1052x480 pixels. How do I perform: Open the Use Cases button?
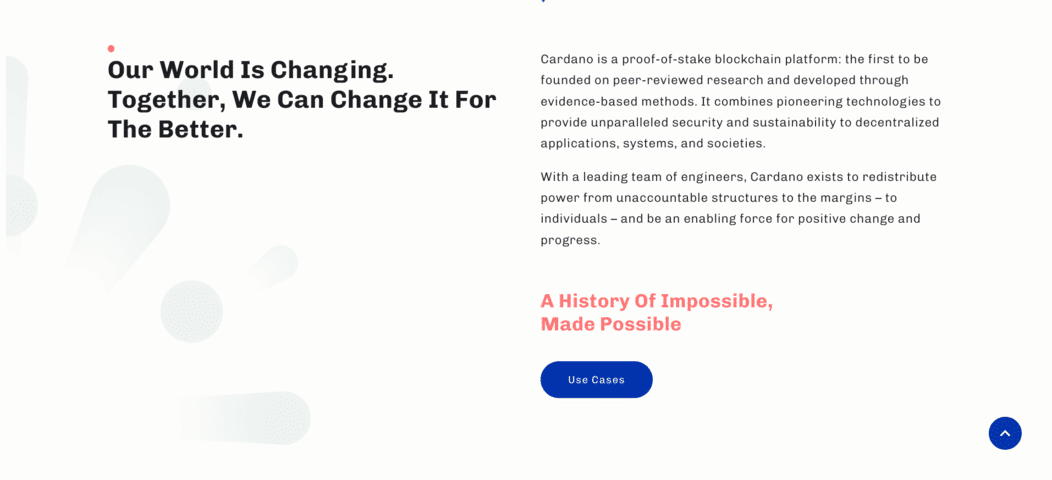(596, 379)
